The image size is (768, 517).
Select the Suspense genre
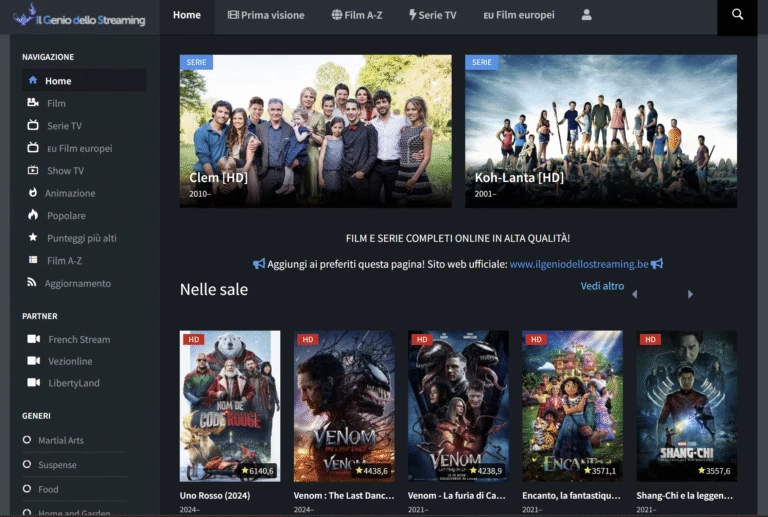pyautogui.click(x=59, y=465)
